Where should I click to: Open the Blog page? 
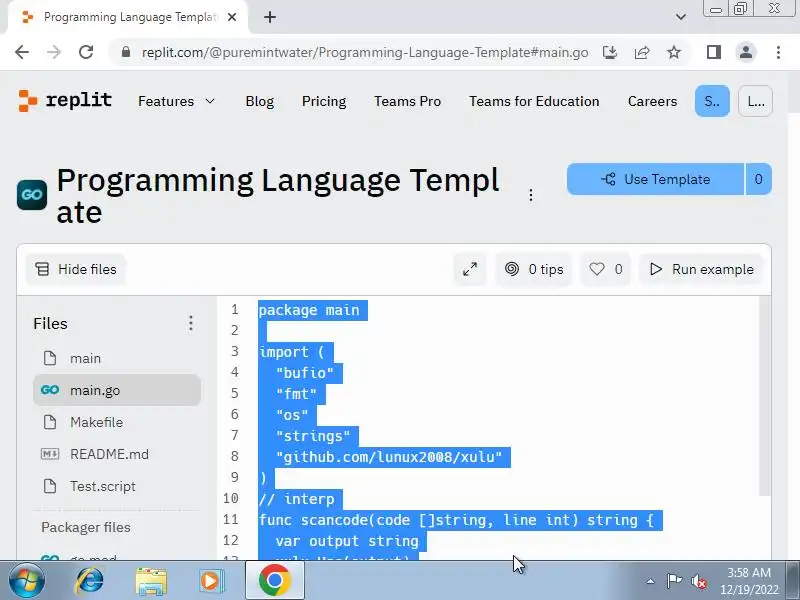260,101
